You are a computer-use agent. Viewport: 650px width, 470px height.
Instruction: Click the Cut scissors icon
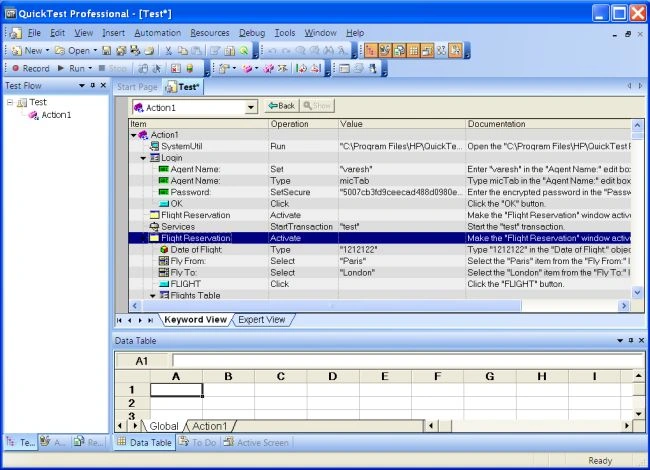pyautogui.click(x=168, y=51)
